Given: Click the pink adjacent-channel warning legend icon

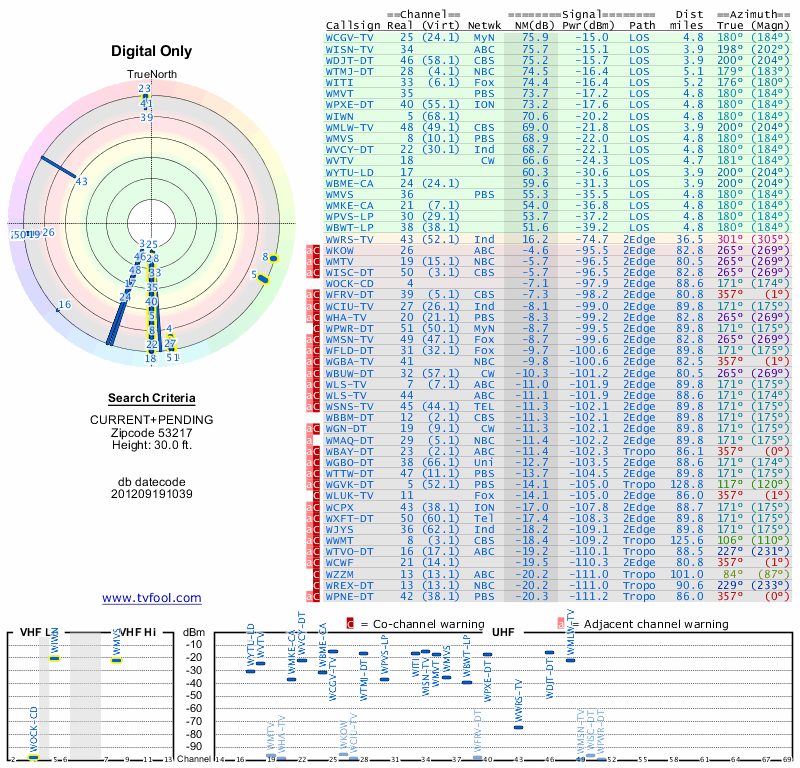Looking at the screenshot, I should click(559, 624).
